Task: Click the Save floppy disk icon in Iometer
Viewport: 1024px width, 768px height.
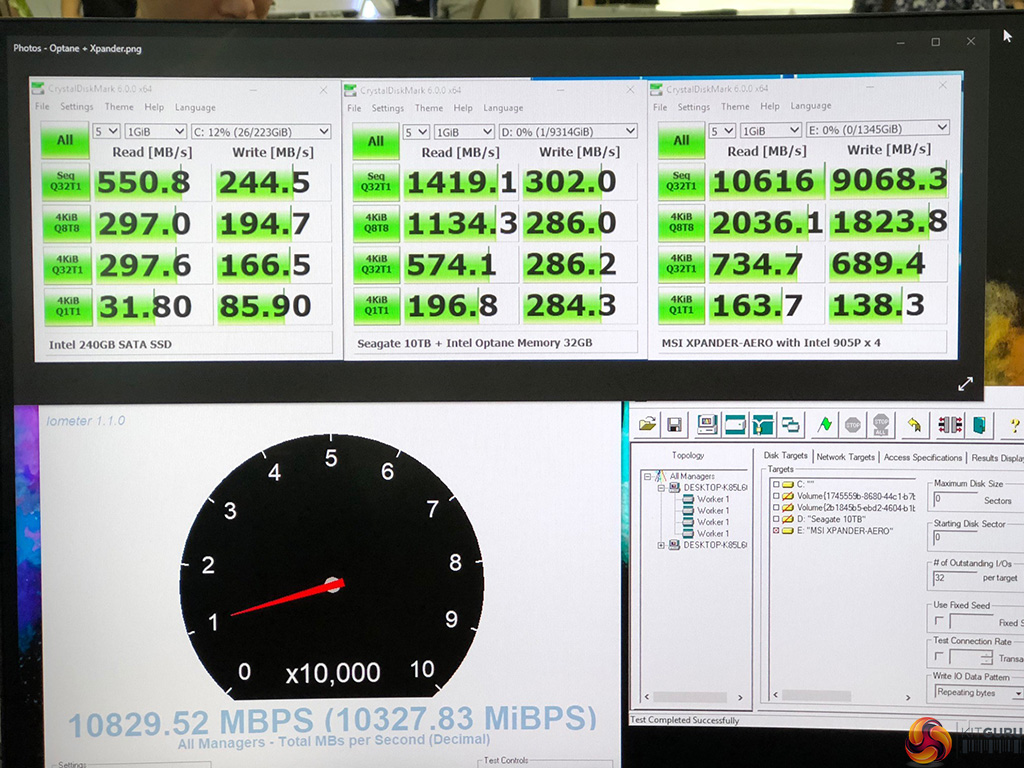Action: [675, 425]
